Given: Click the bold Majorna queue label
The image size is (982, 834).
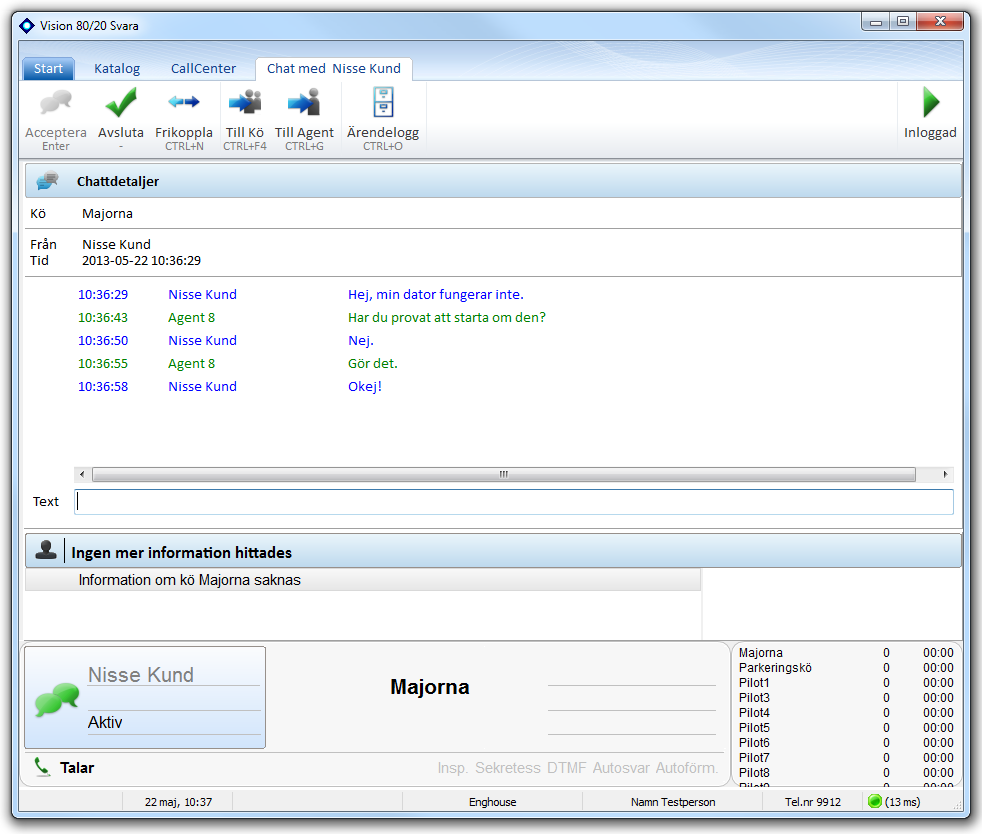Looking at the screenshot, I should (x=430, y=687).
